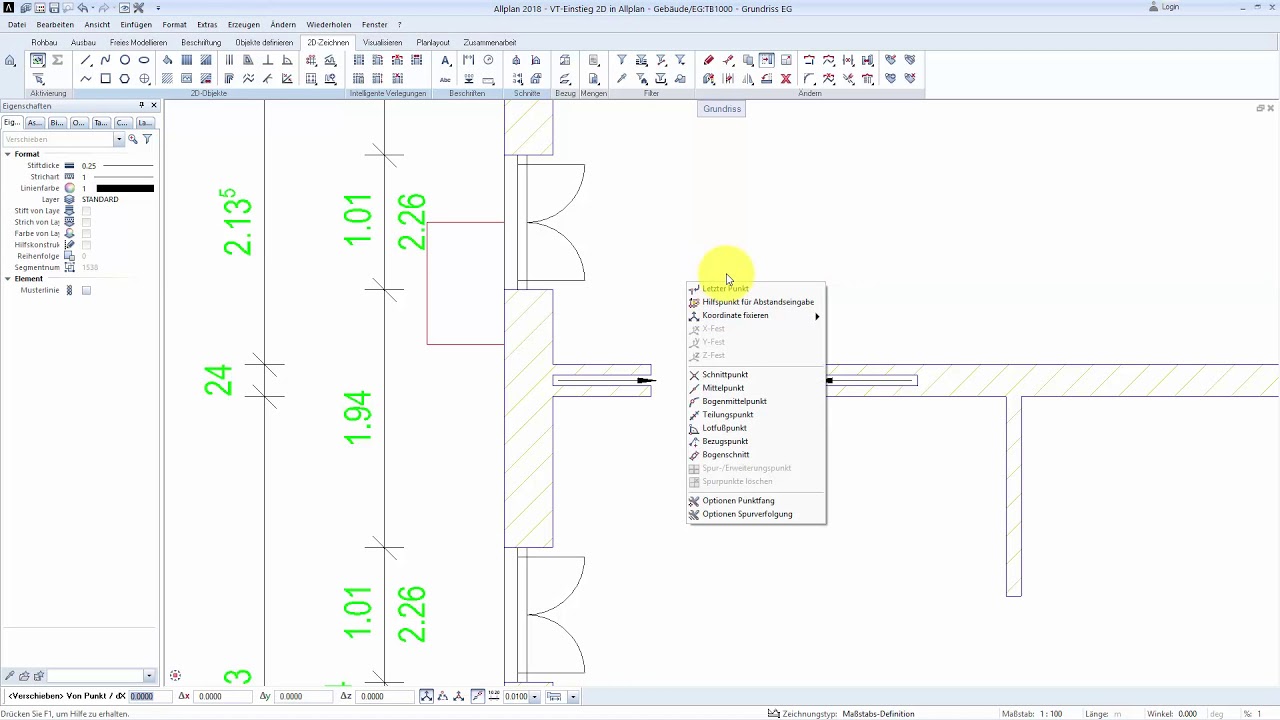Viewport: 1280px width, 720px height.
Task: Switch to the Beschriftung ribbon tab
Action: (201, 43)
